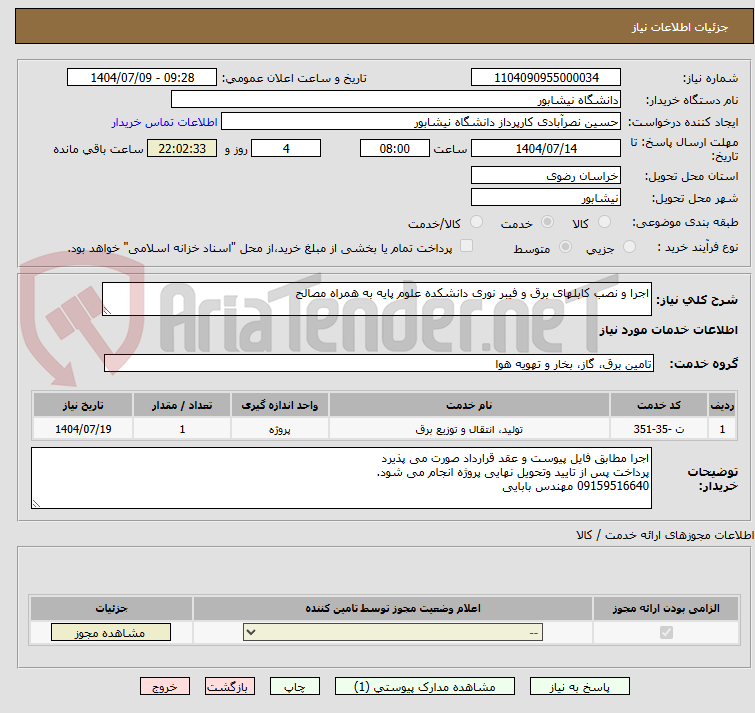Click the پاسخ به نیاز button
755x713 pixels.
579,687
